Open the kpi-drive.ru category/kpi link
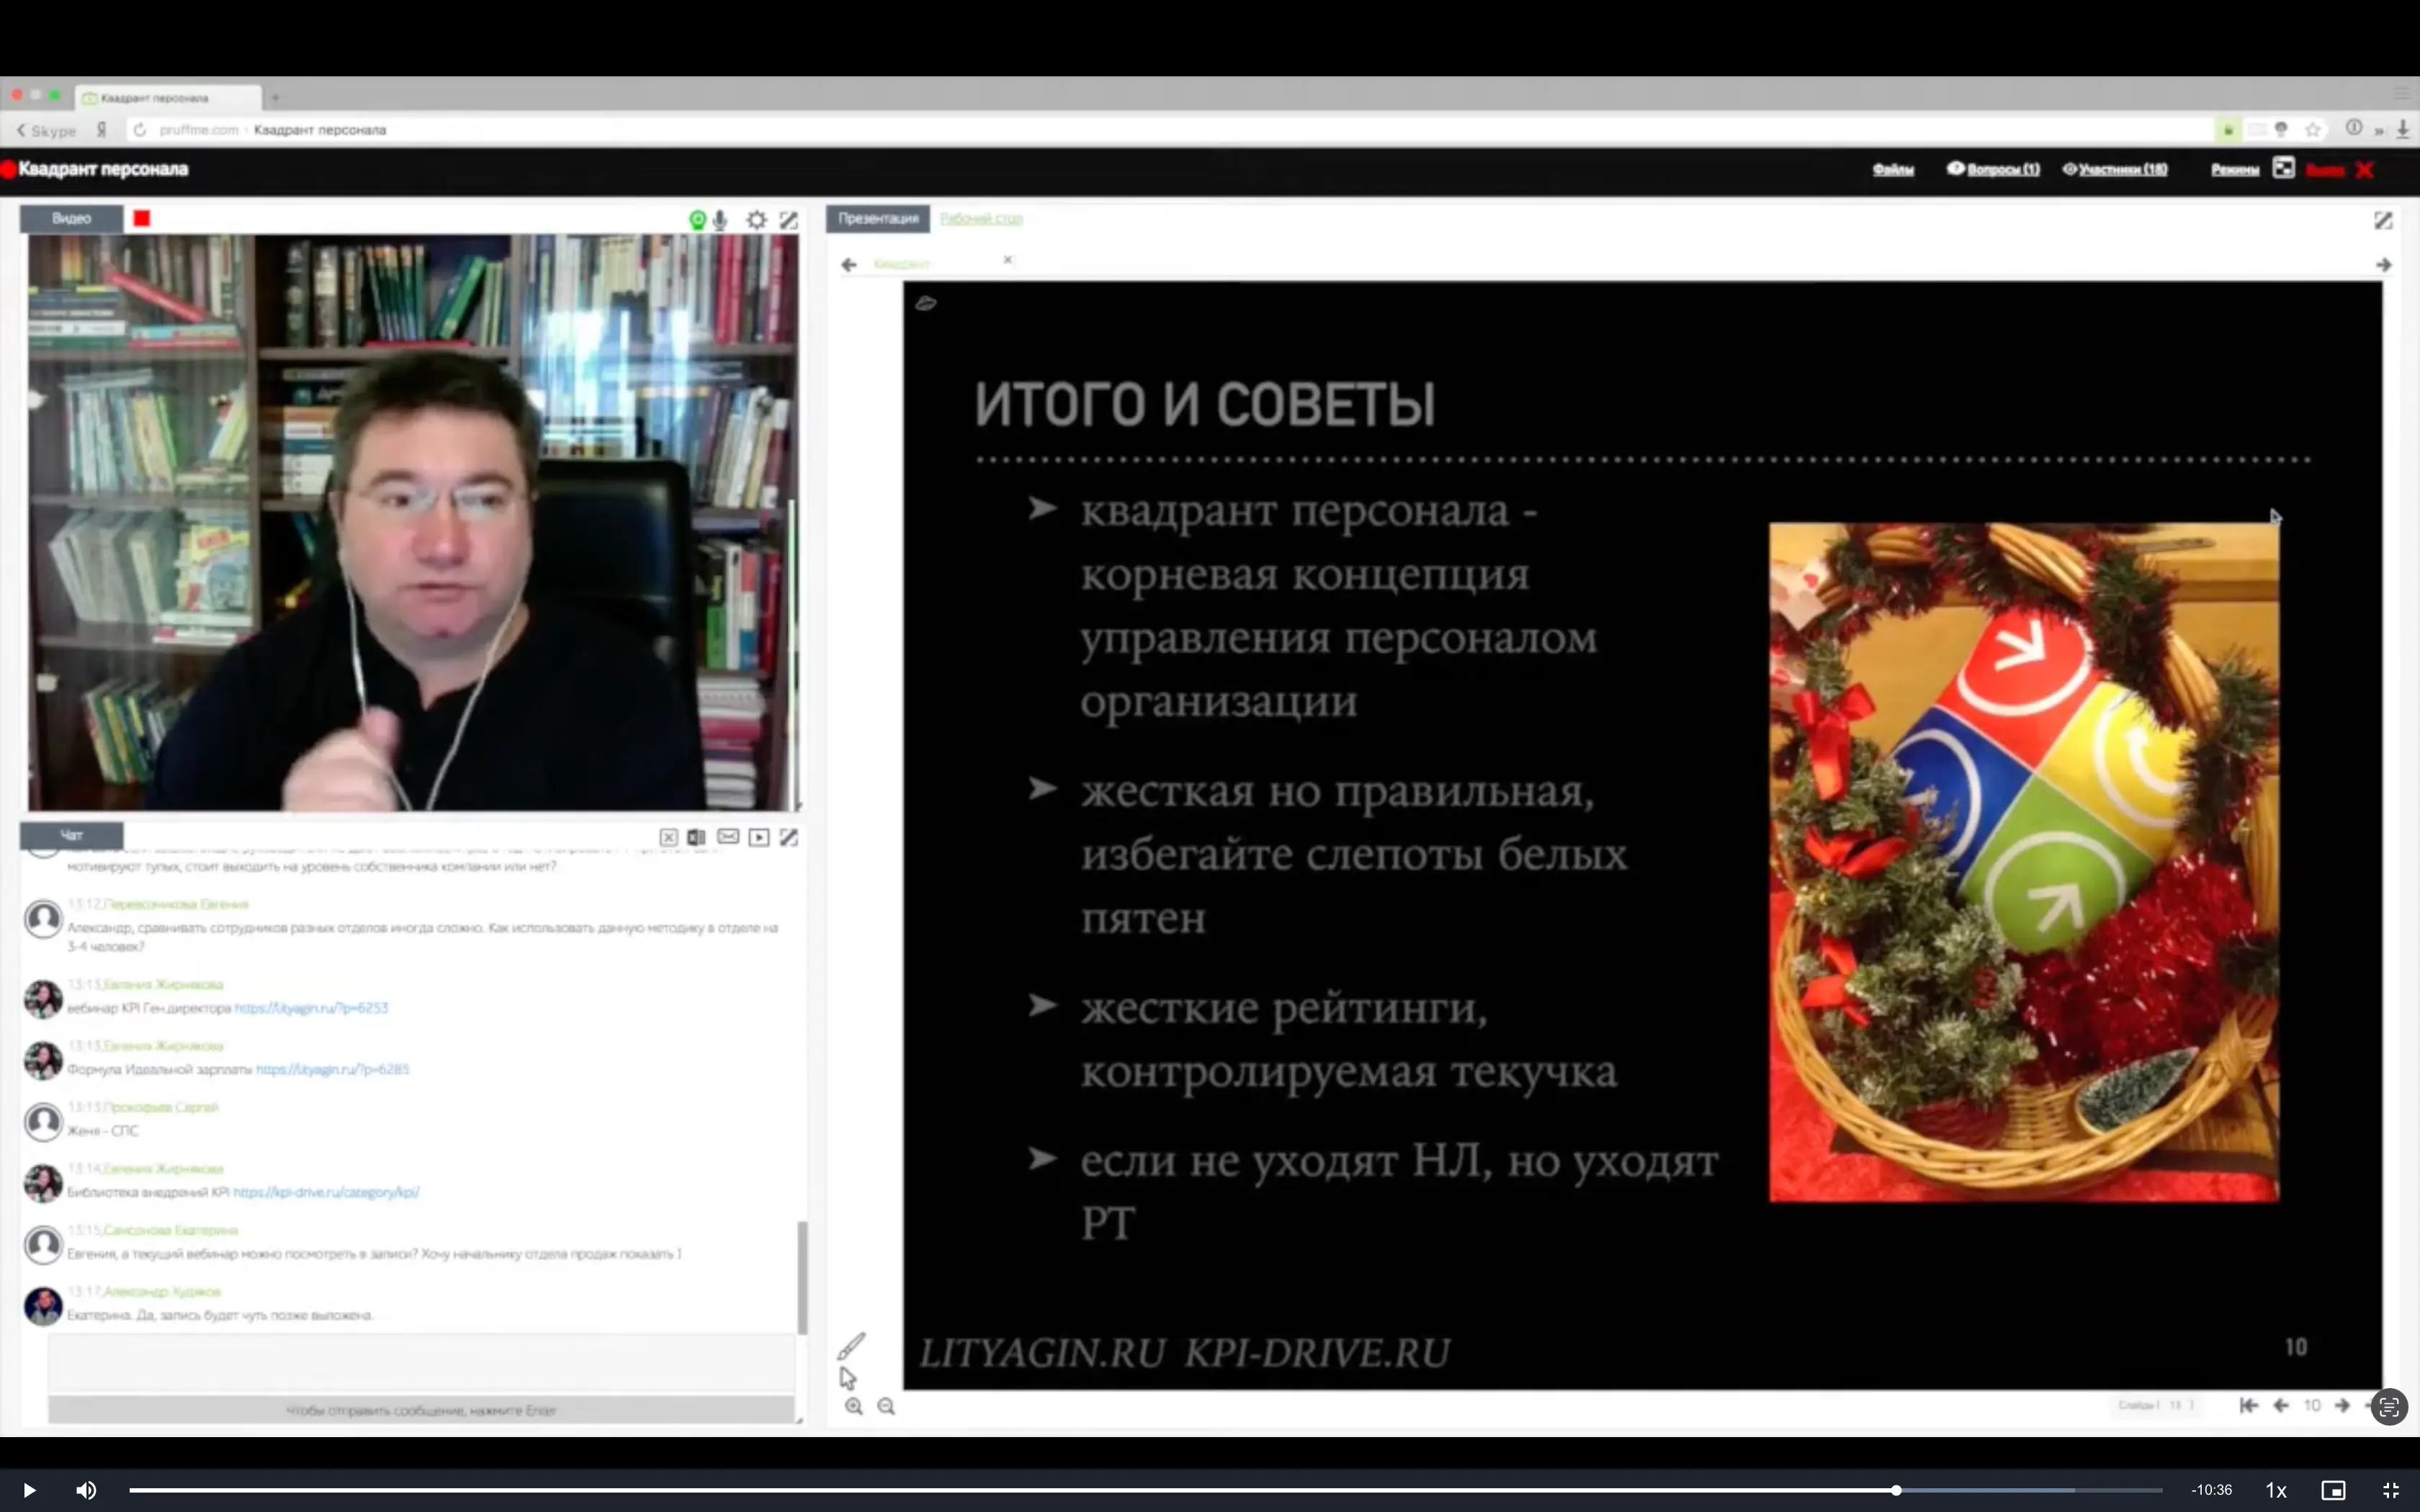The width and height of the screenshot is (2420, 1512). [326, 1192]
